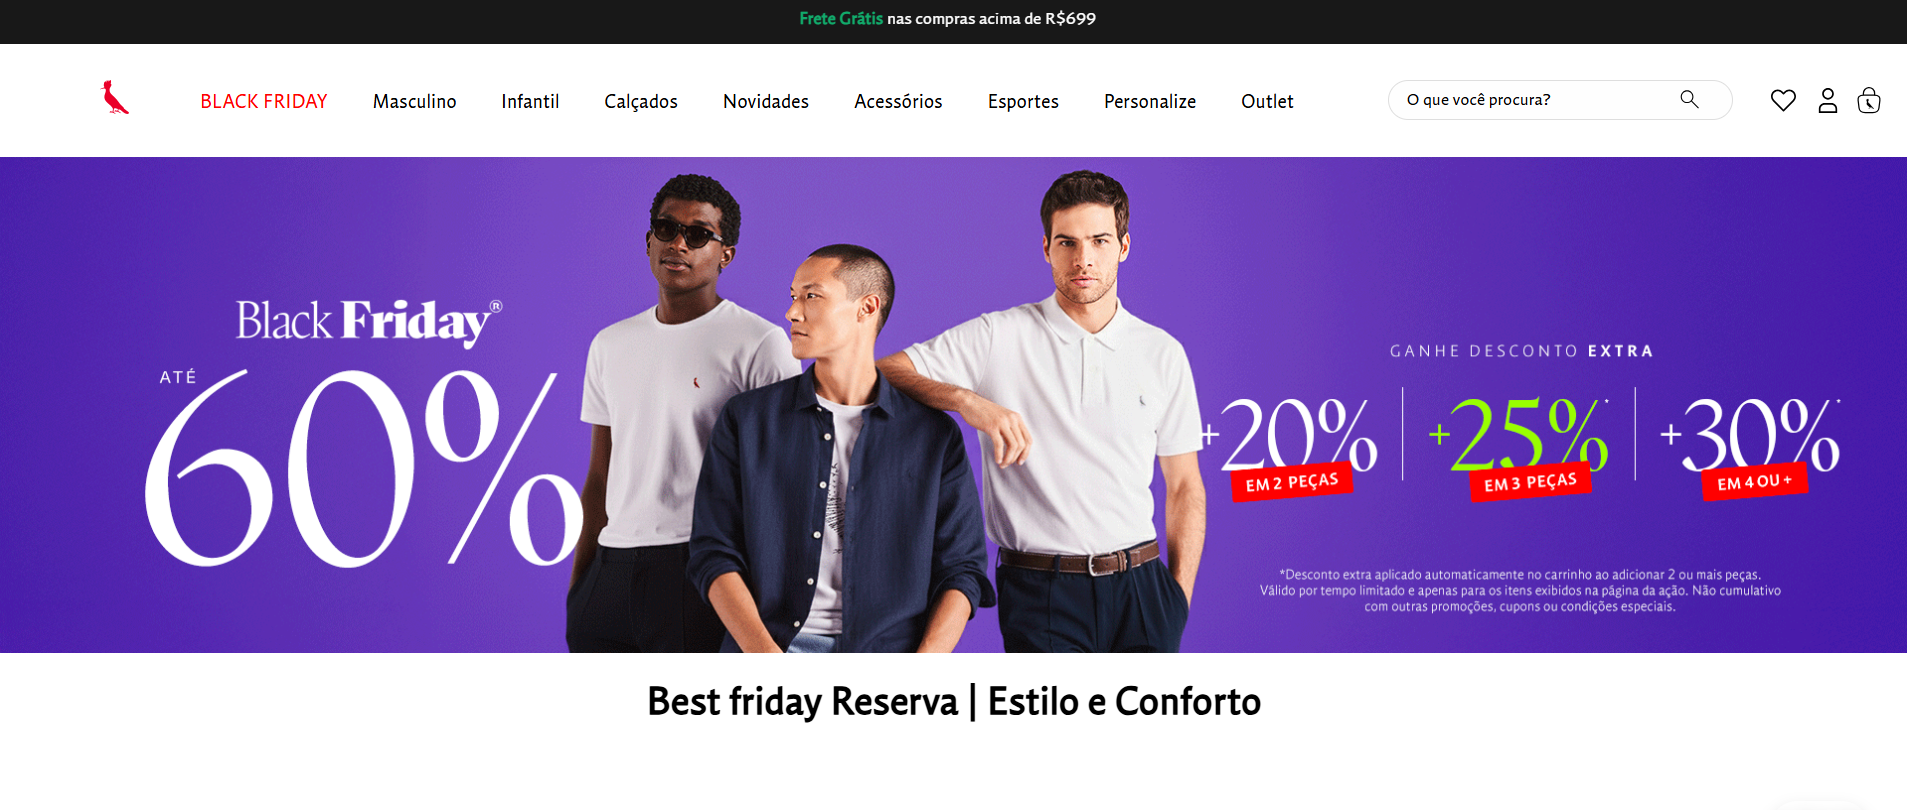Open the user account icon

click(x=1828, y=100)
